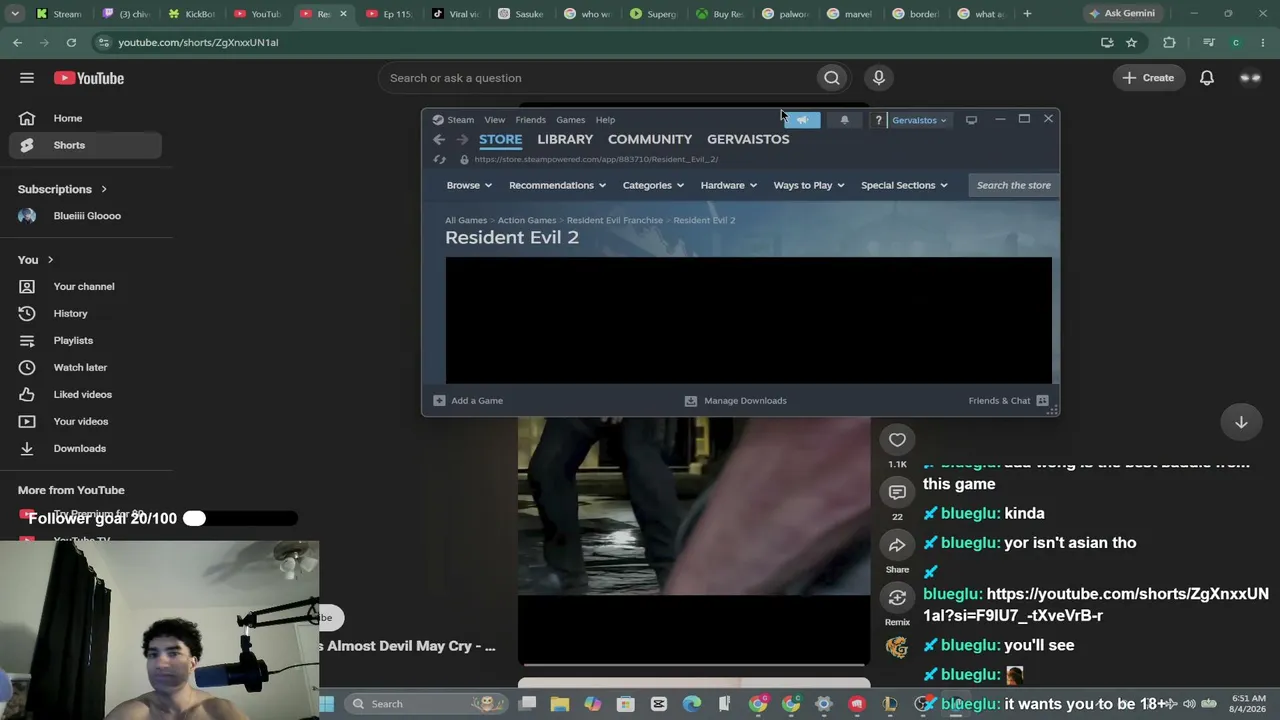Click the YouTube logo
1280x720 pixels.
pos(89,78)
